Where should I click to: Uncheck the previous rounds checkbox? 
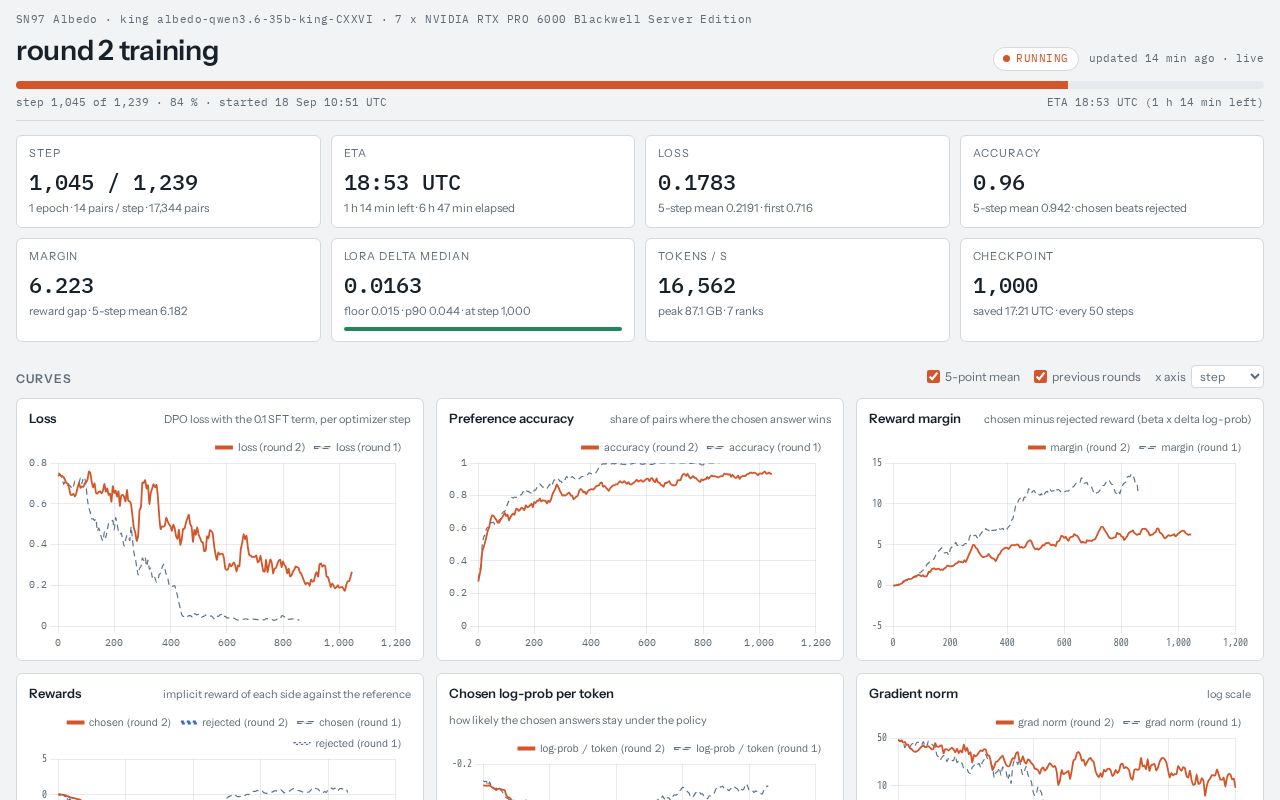click(1041, 377)
